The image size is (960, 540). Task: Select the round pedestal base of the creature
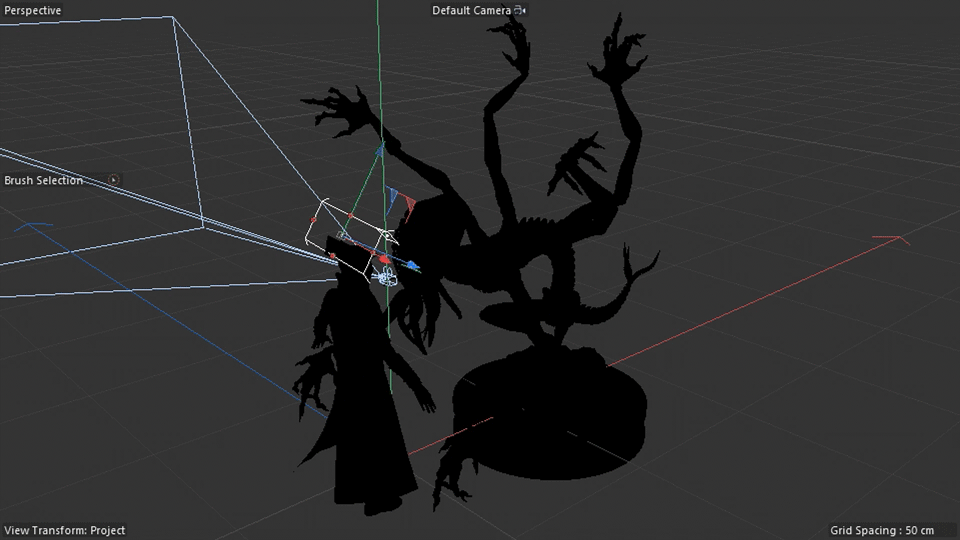tap(549, 413)
